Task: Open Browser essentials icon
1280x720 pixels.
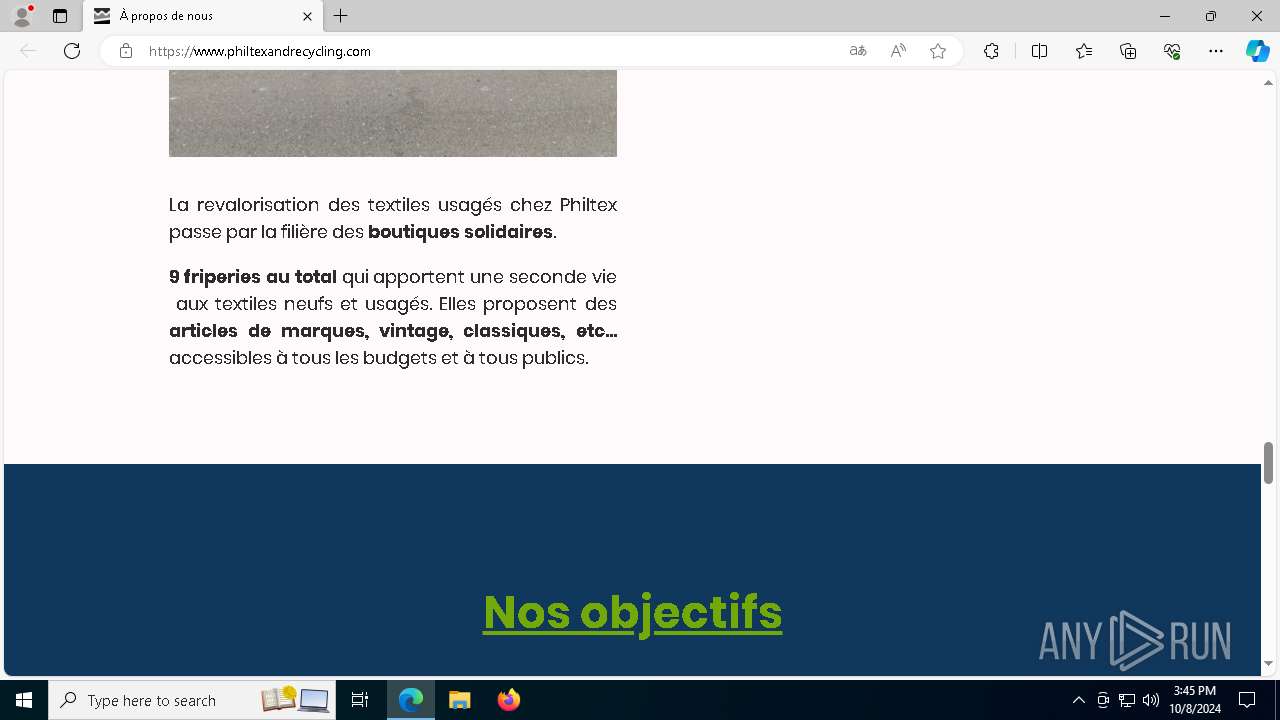Action: coord(1172,51)
